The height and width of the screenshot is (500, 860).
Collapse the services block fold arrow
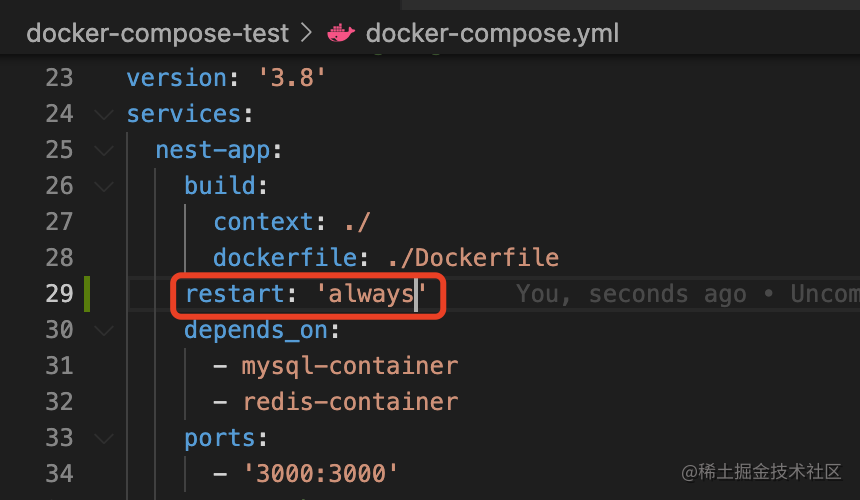[x=104, y=114]
